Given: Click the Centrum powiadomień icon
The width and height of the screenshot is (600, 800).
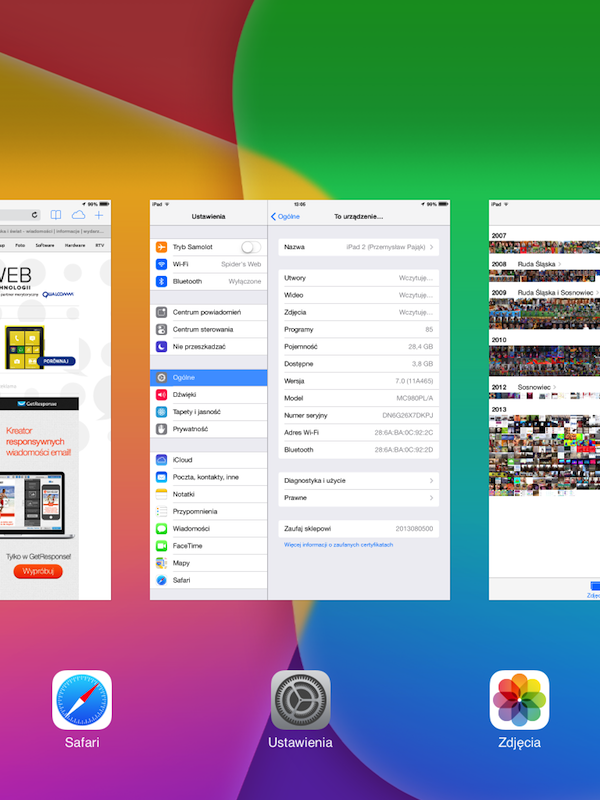Looking at the screenshot, I should point(161,312).
